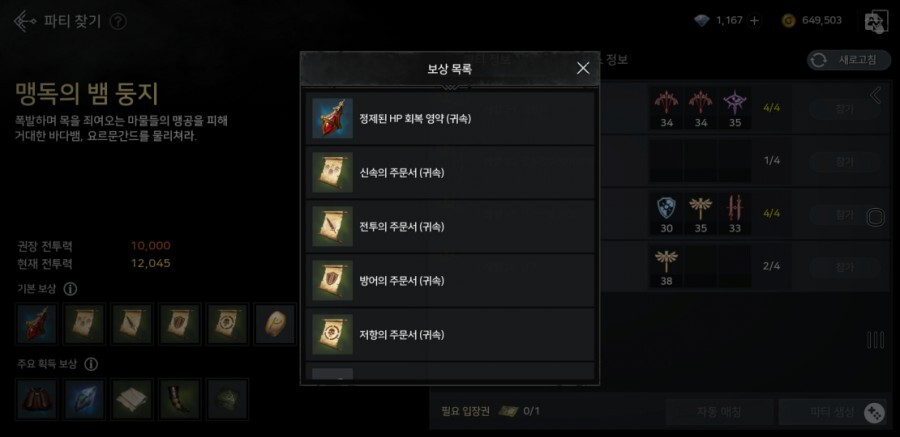The height and width of the screenshot is (437, 900).
Task: Click the back arrow beside 파티 찾기
Action: pyautogui.click(x=25, y=21)
